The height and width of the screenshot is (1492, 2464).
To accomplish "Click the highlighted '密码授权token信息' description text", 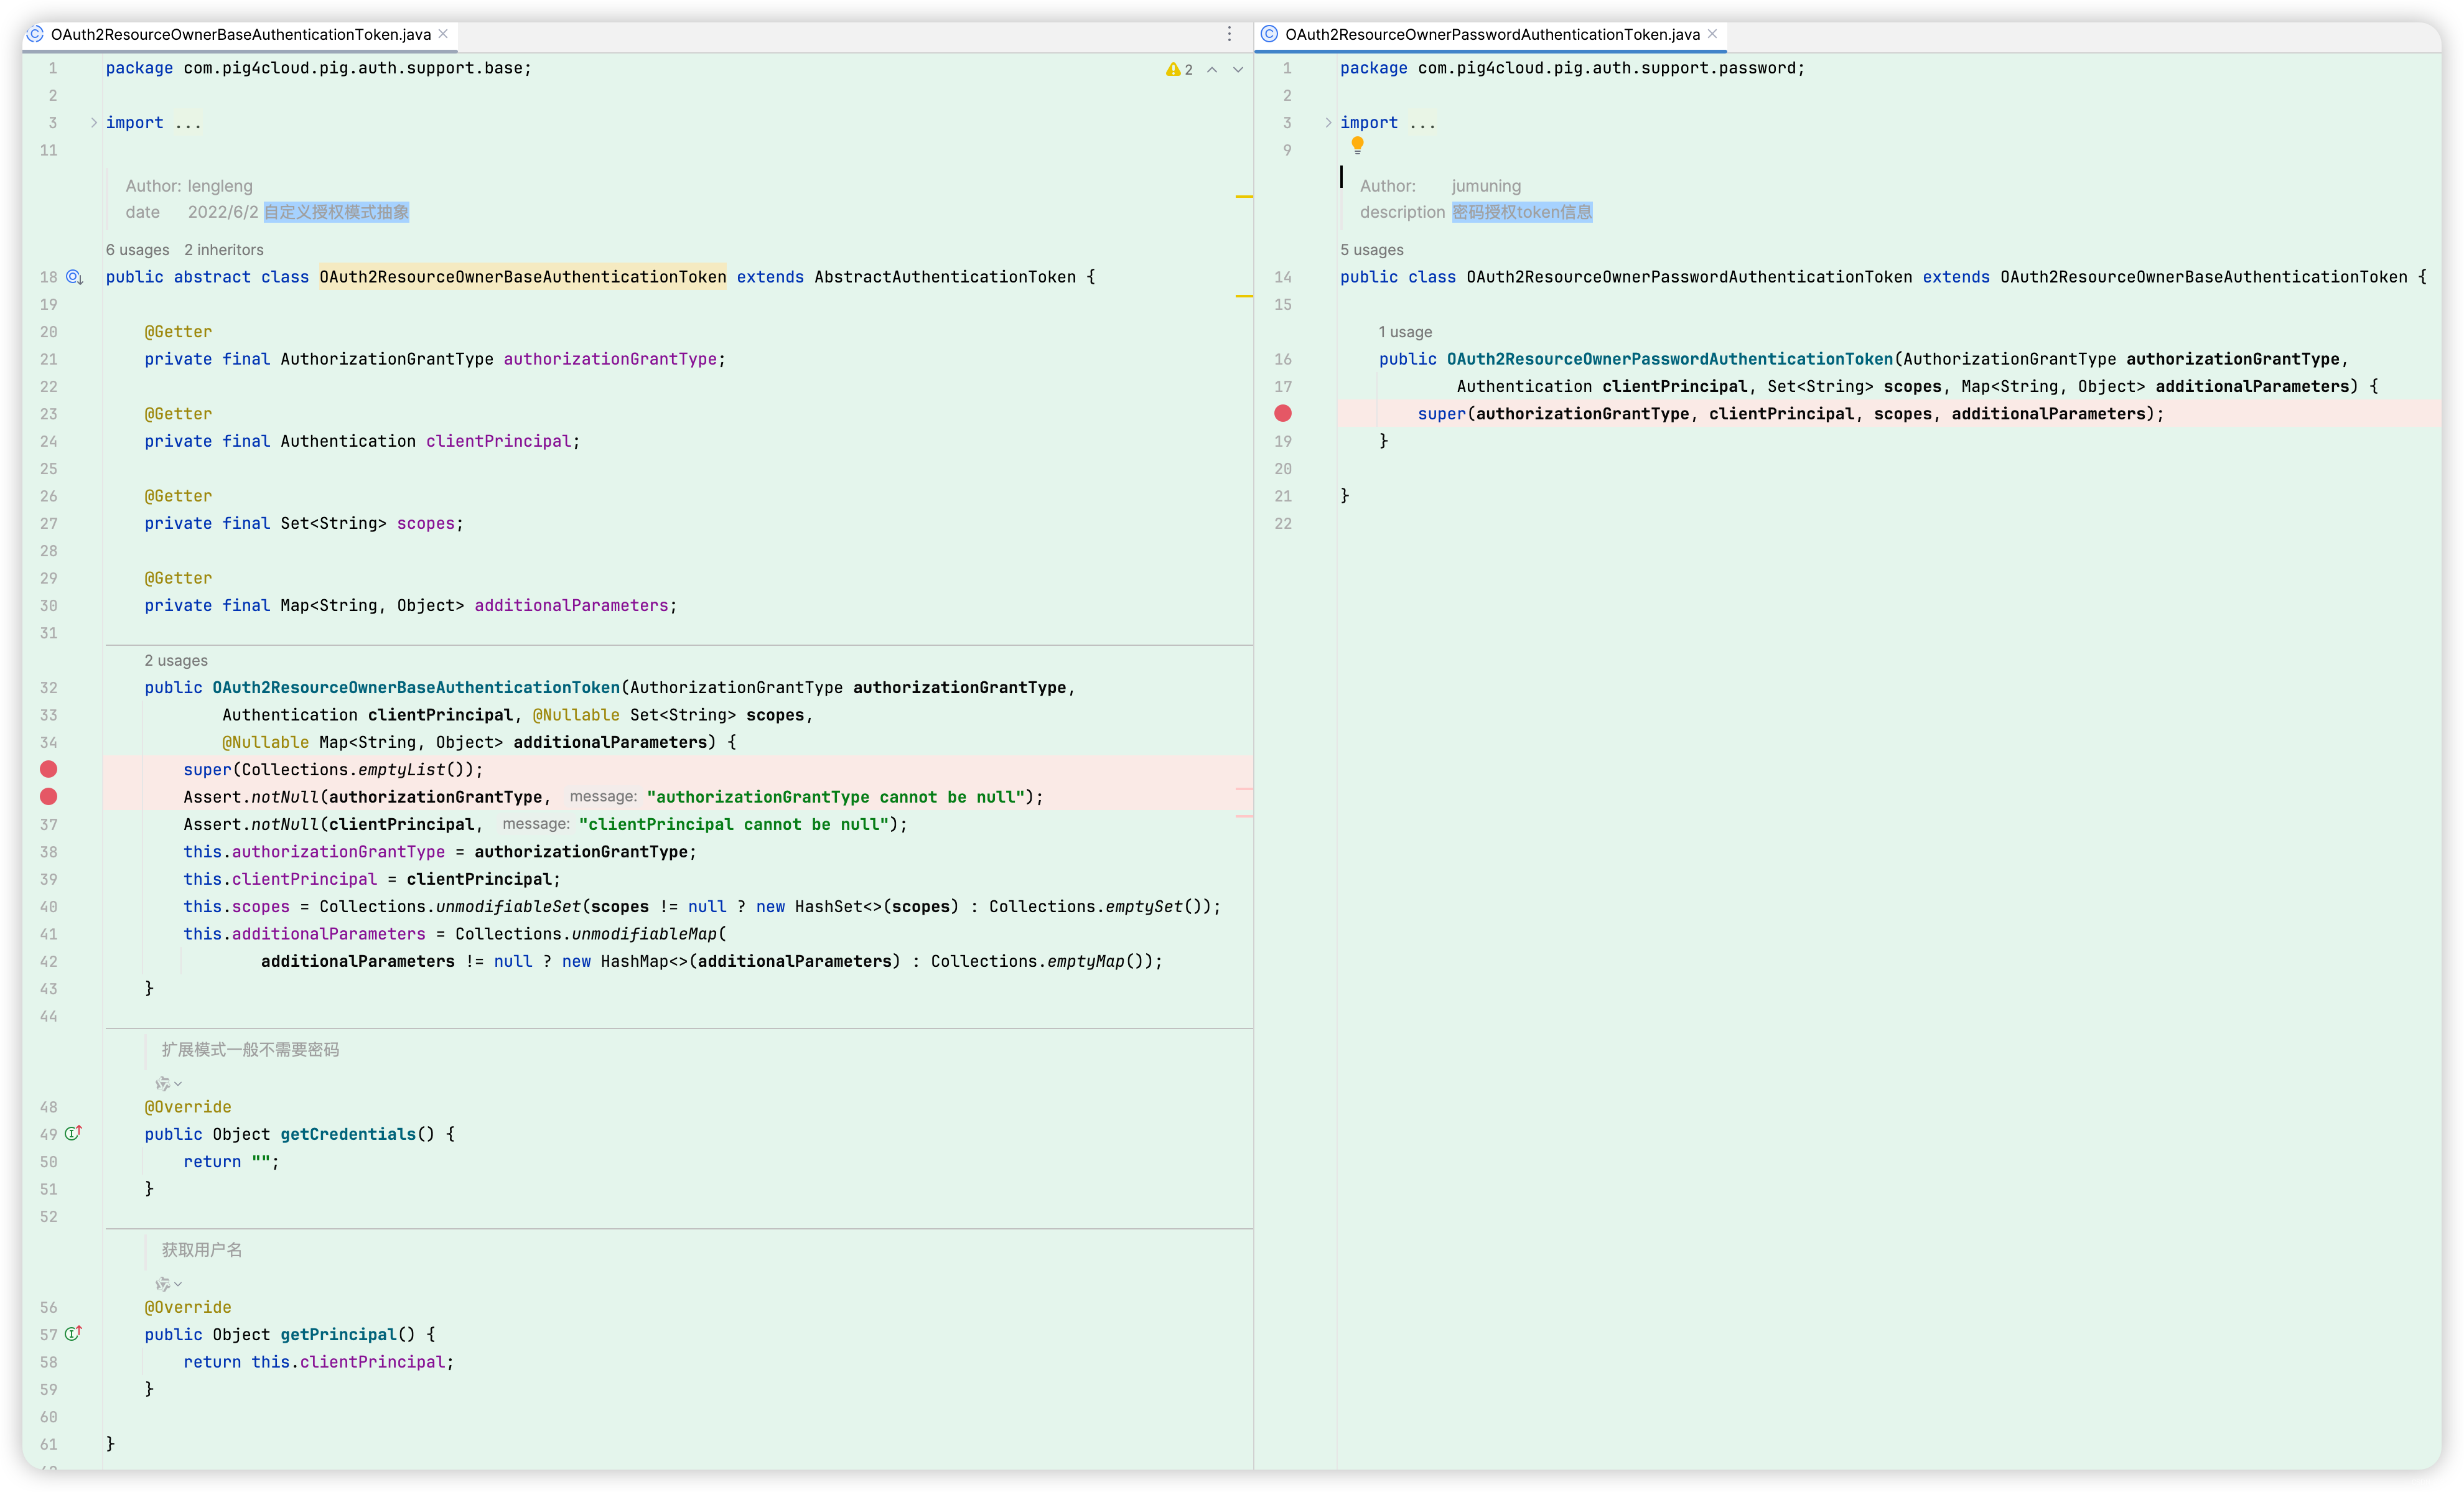I will (1522, 212).
